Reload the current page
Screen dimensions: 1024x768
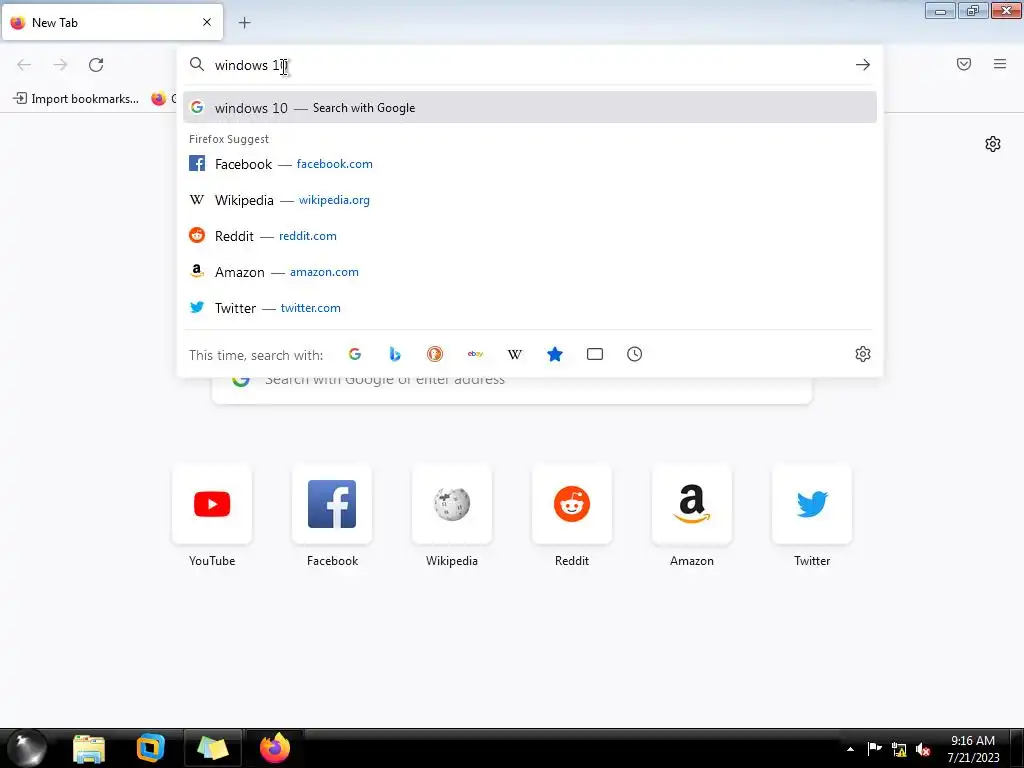[x=96, y=65]
